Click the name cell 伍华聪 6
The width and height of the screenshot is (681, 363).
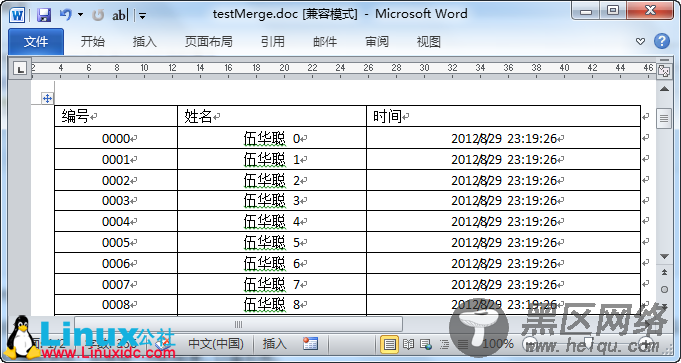click(272, 263)
